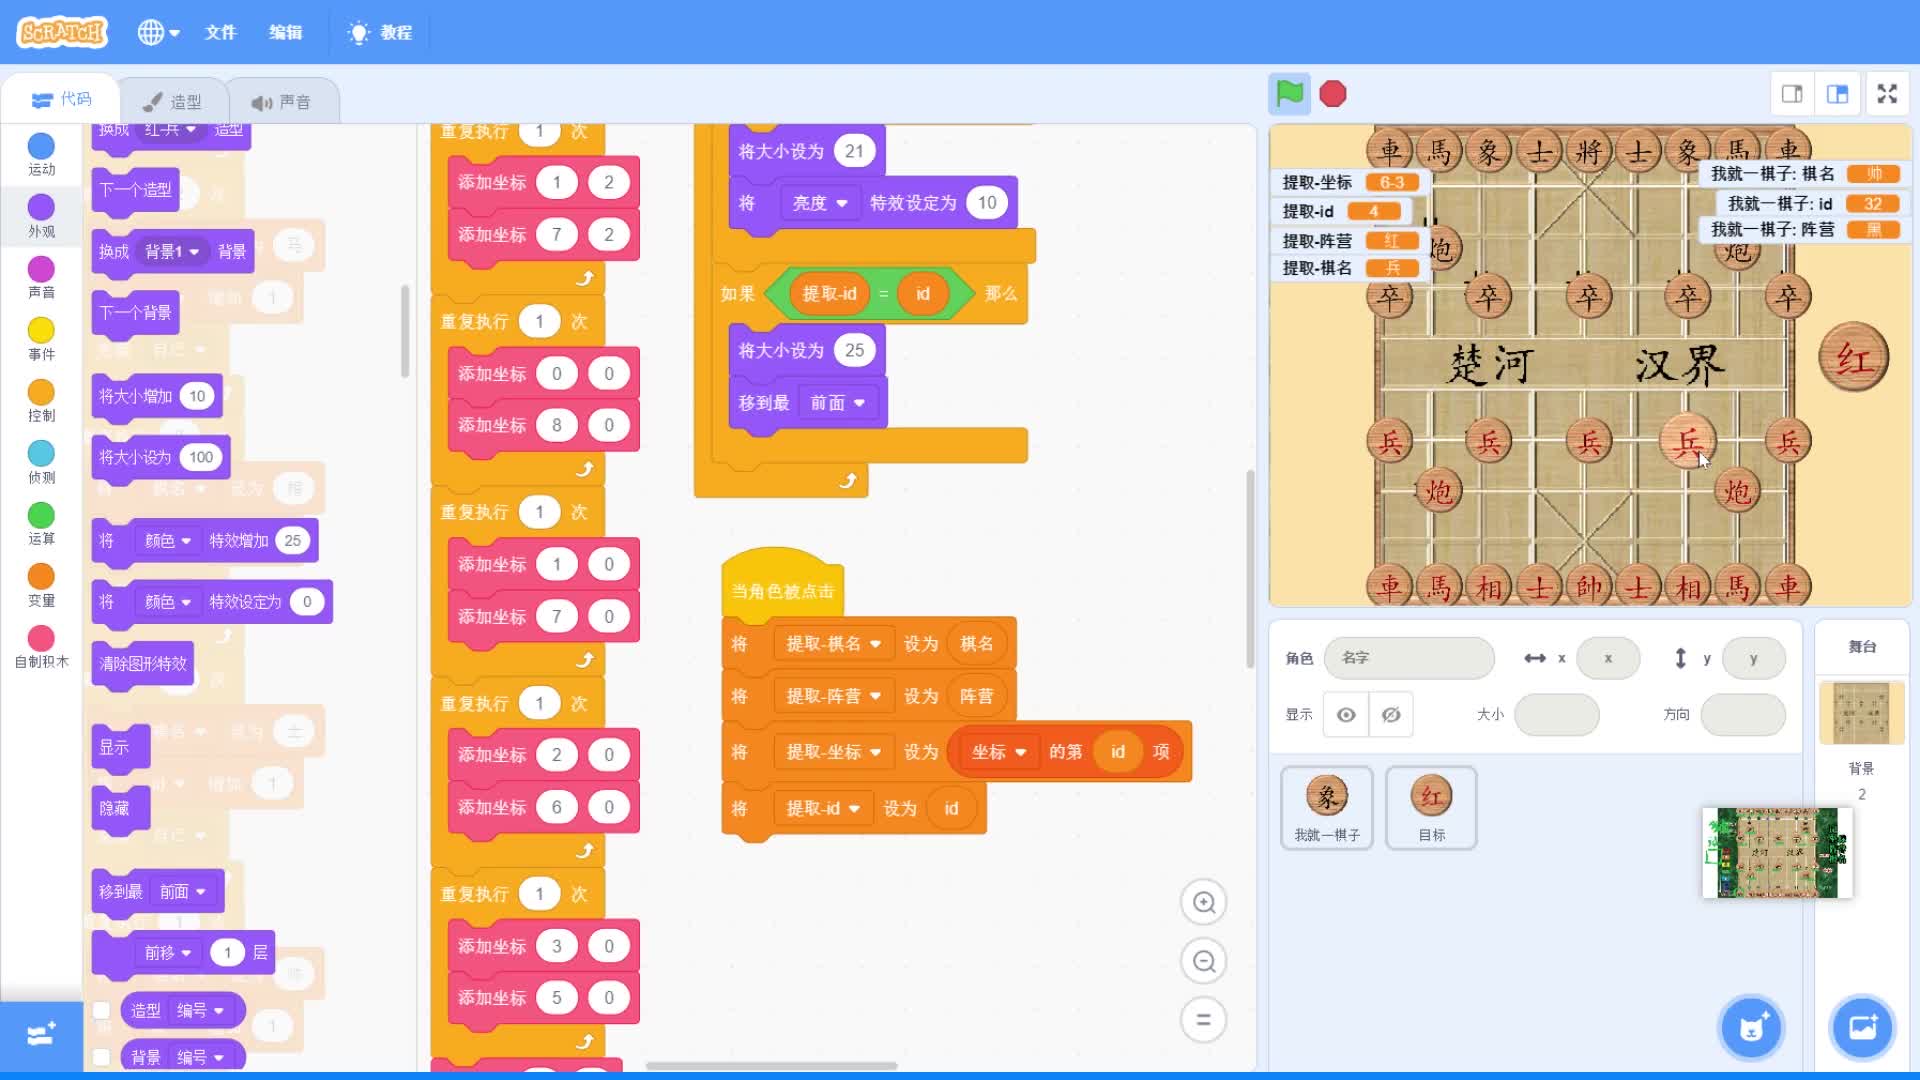
Task: Switch to small stage layout
Action: tap(1792, 94)
